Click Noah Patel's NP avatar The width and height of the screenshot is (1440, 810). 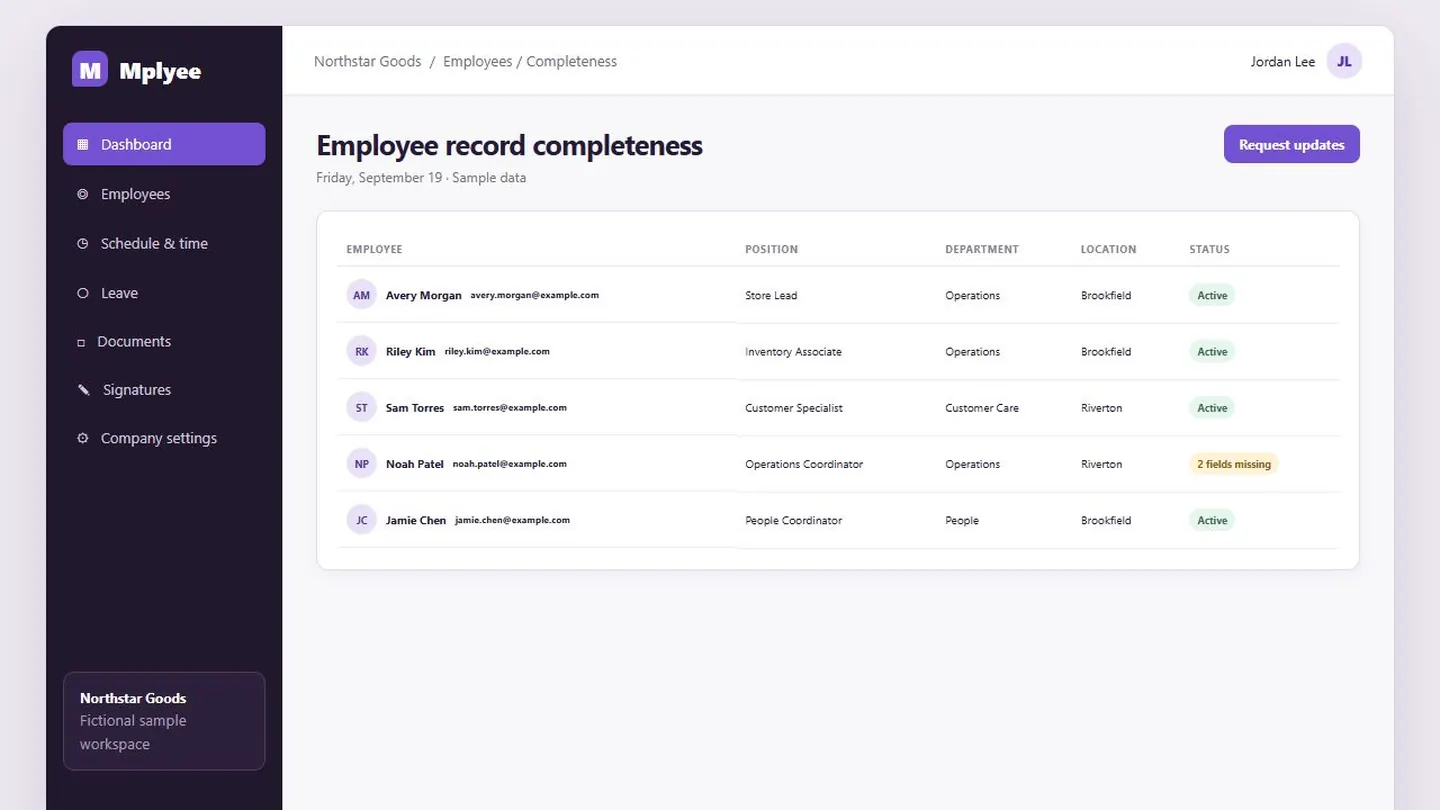362,464
